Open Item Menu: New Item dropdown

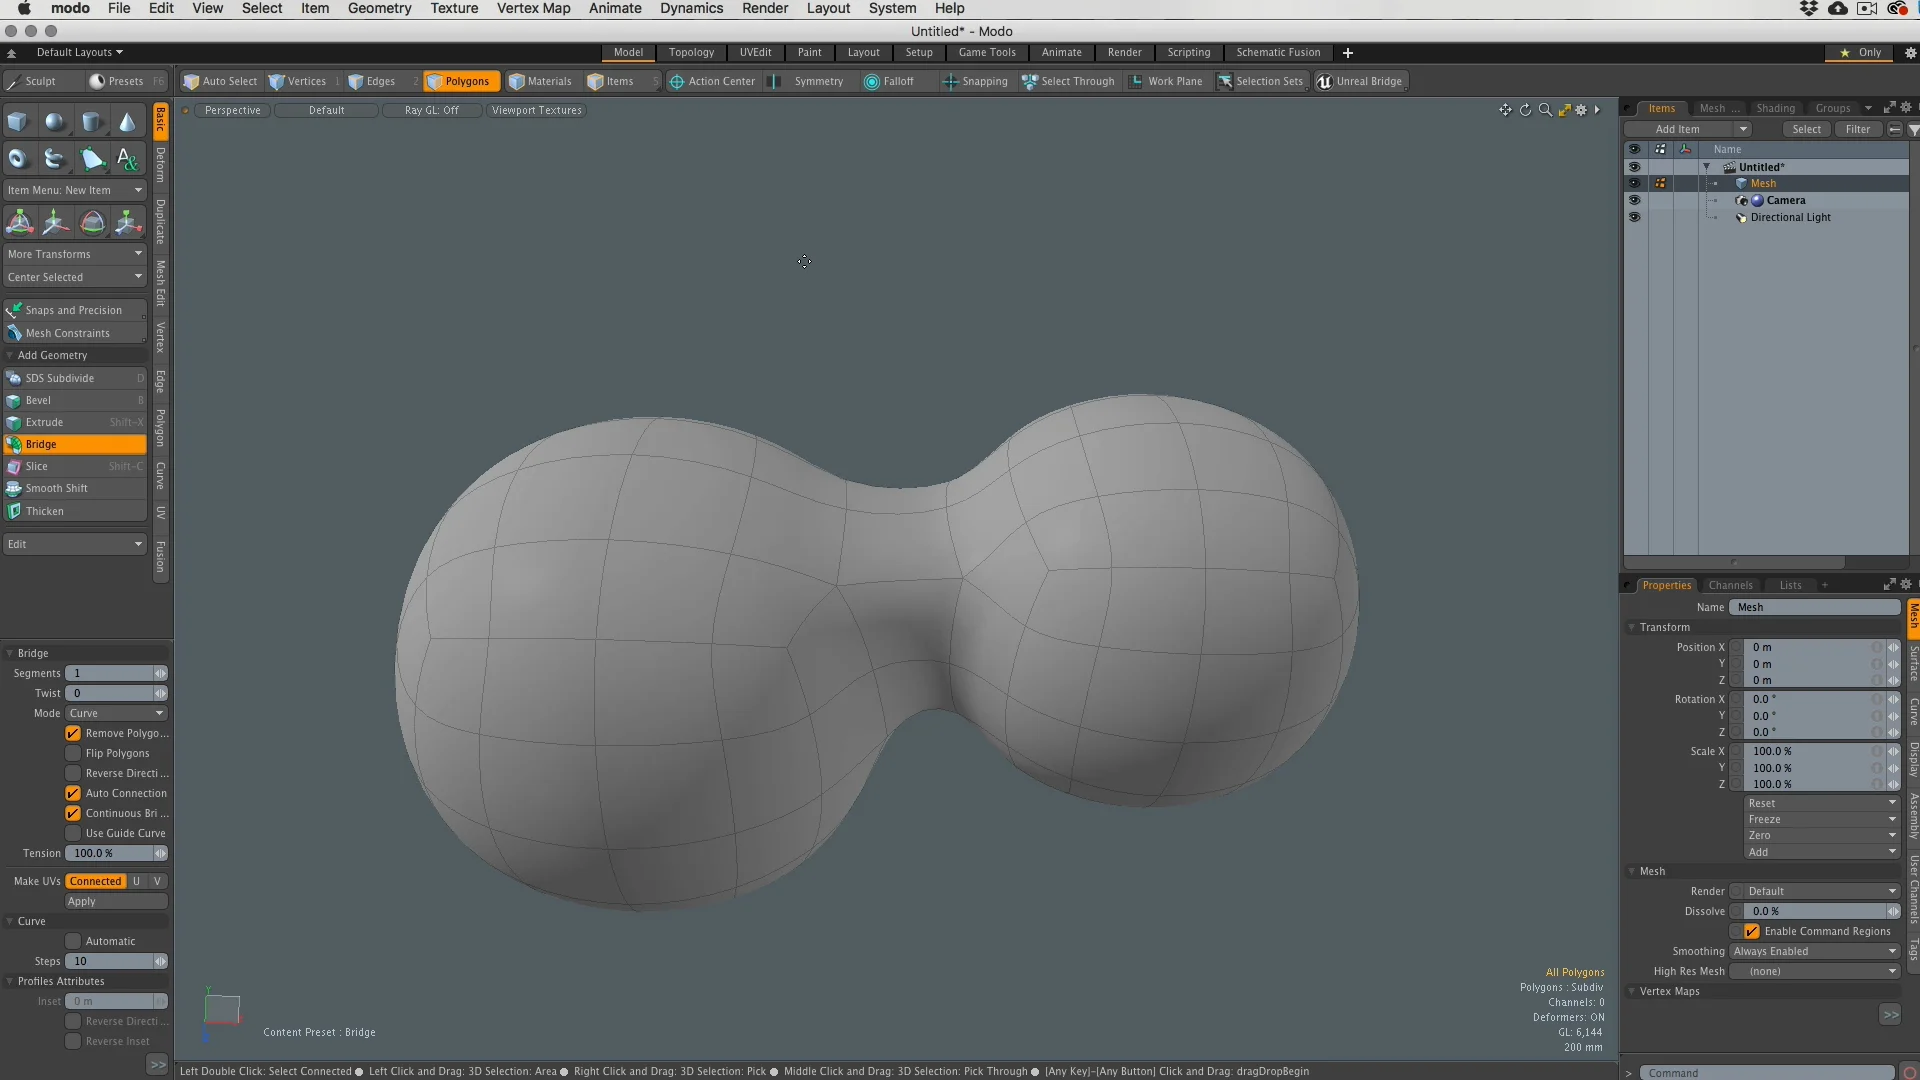(x=75, y=190)
